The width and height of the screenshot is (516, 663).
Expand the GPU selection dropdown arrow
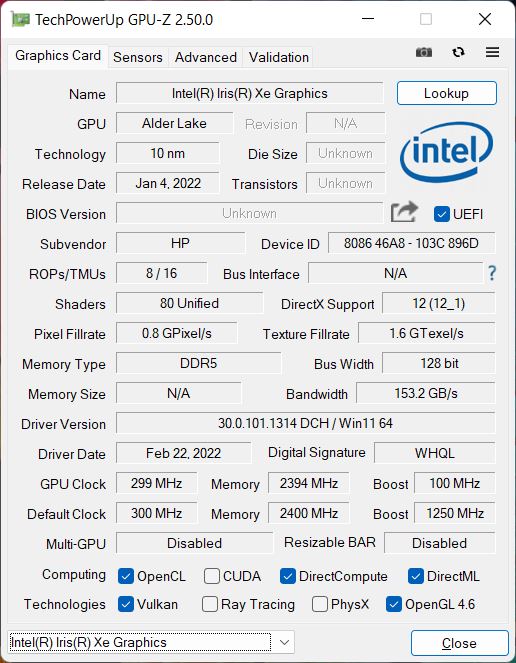tap(285, 642)
